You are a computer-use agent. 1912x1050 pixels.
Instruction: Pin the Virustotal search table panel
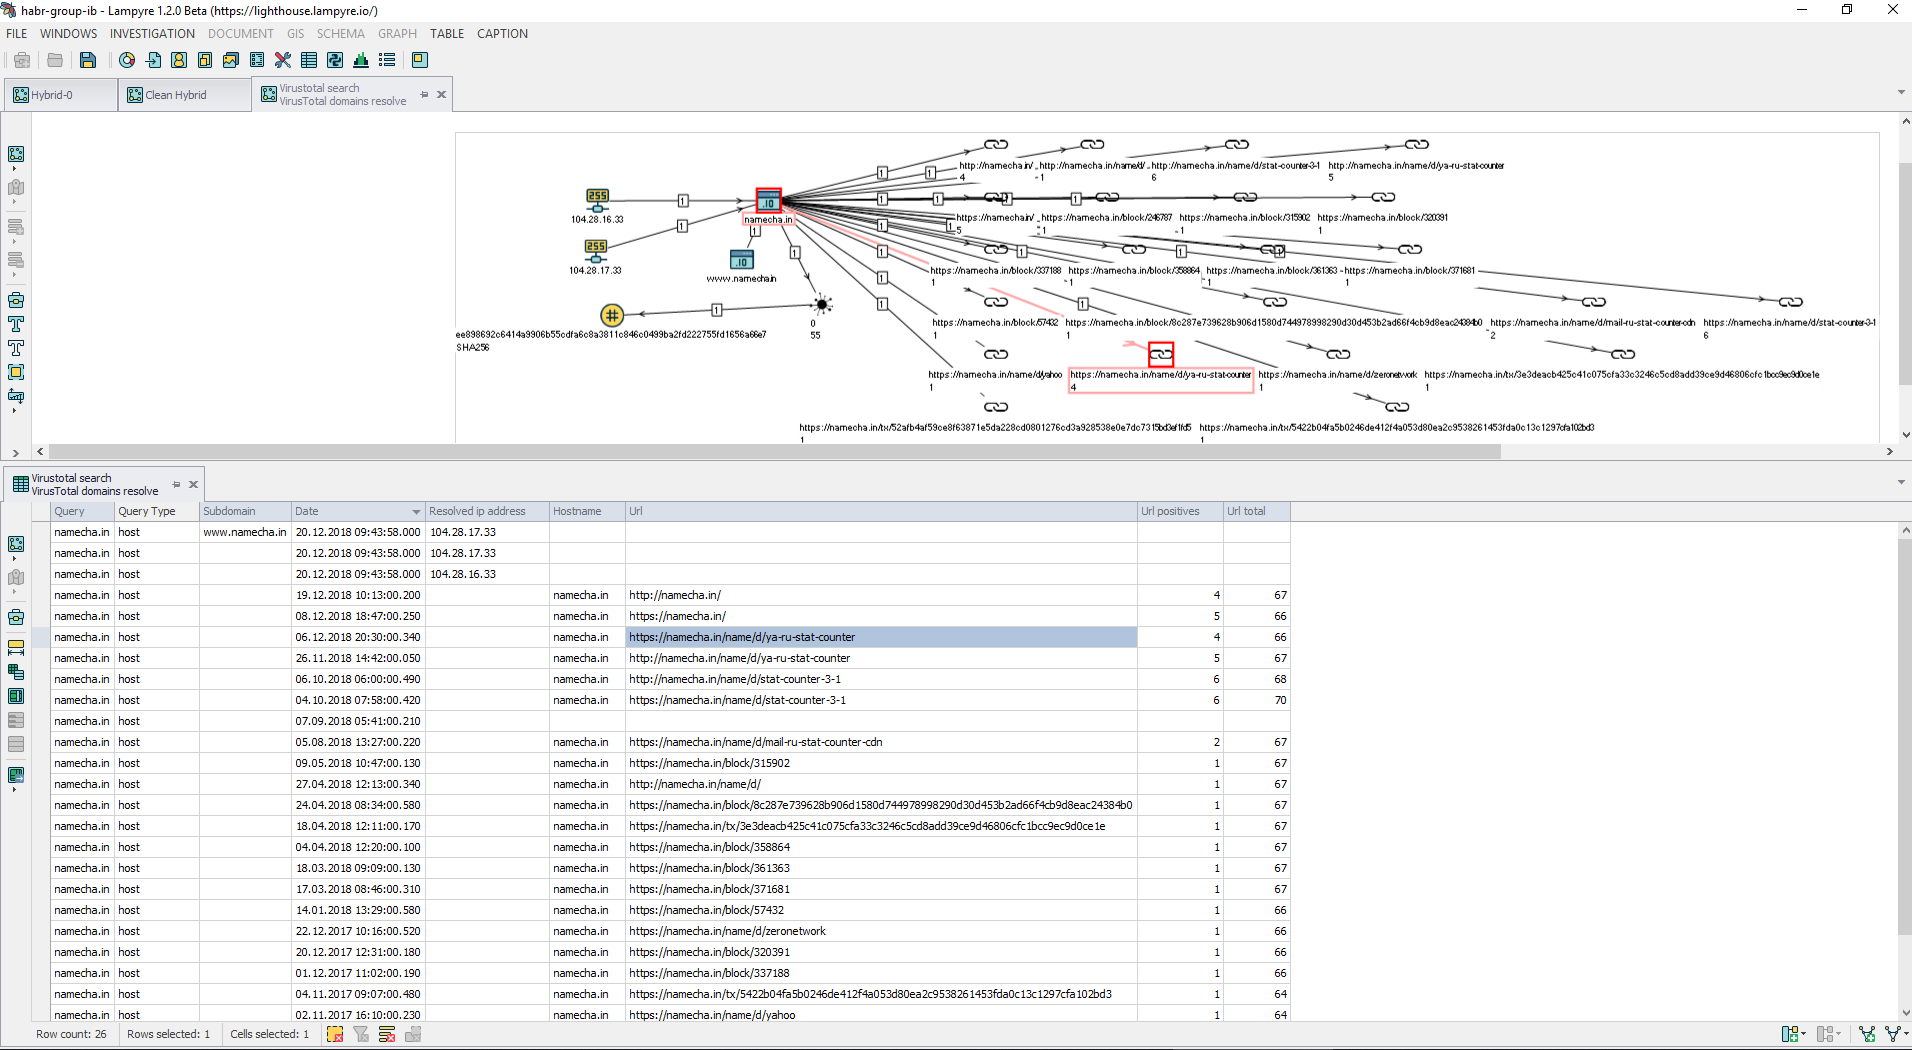[x=176, y=484]
